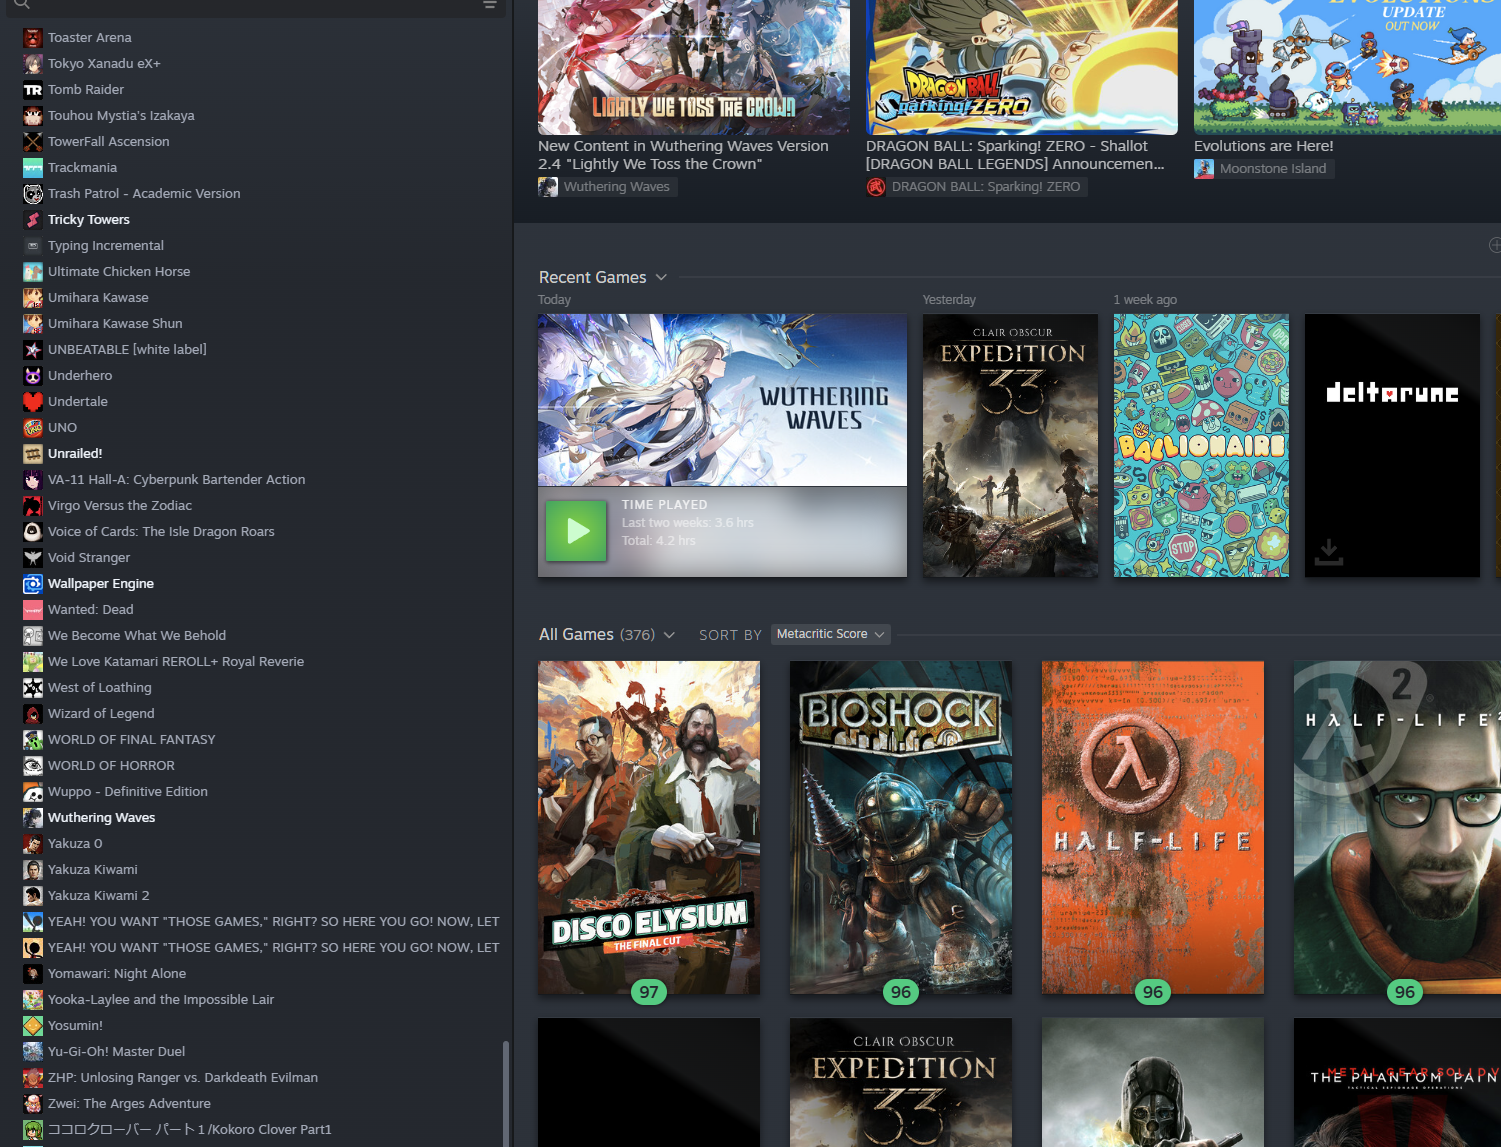Click the Underhero game icon

(33, 376)
